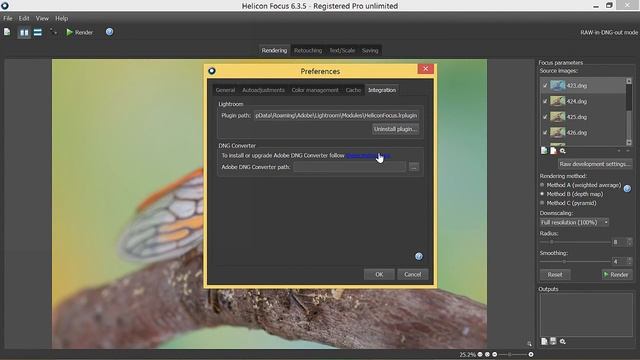Confirm Preferences with OK

pyautogui.click(x=379, y=275)
